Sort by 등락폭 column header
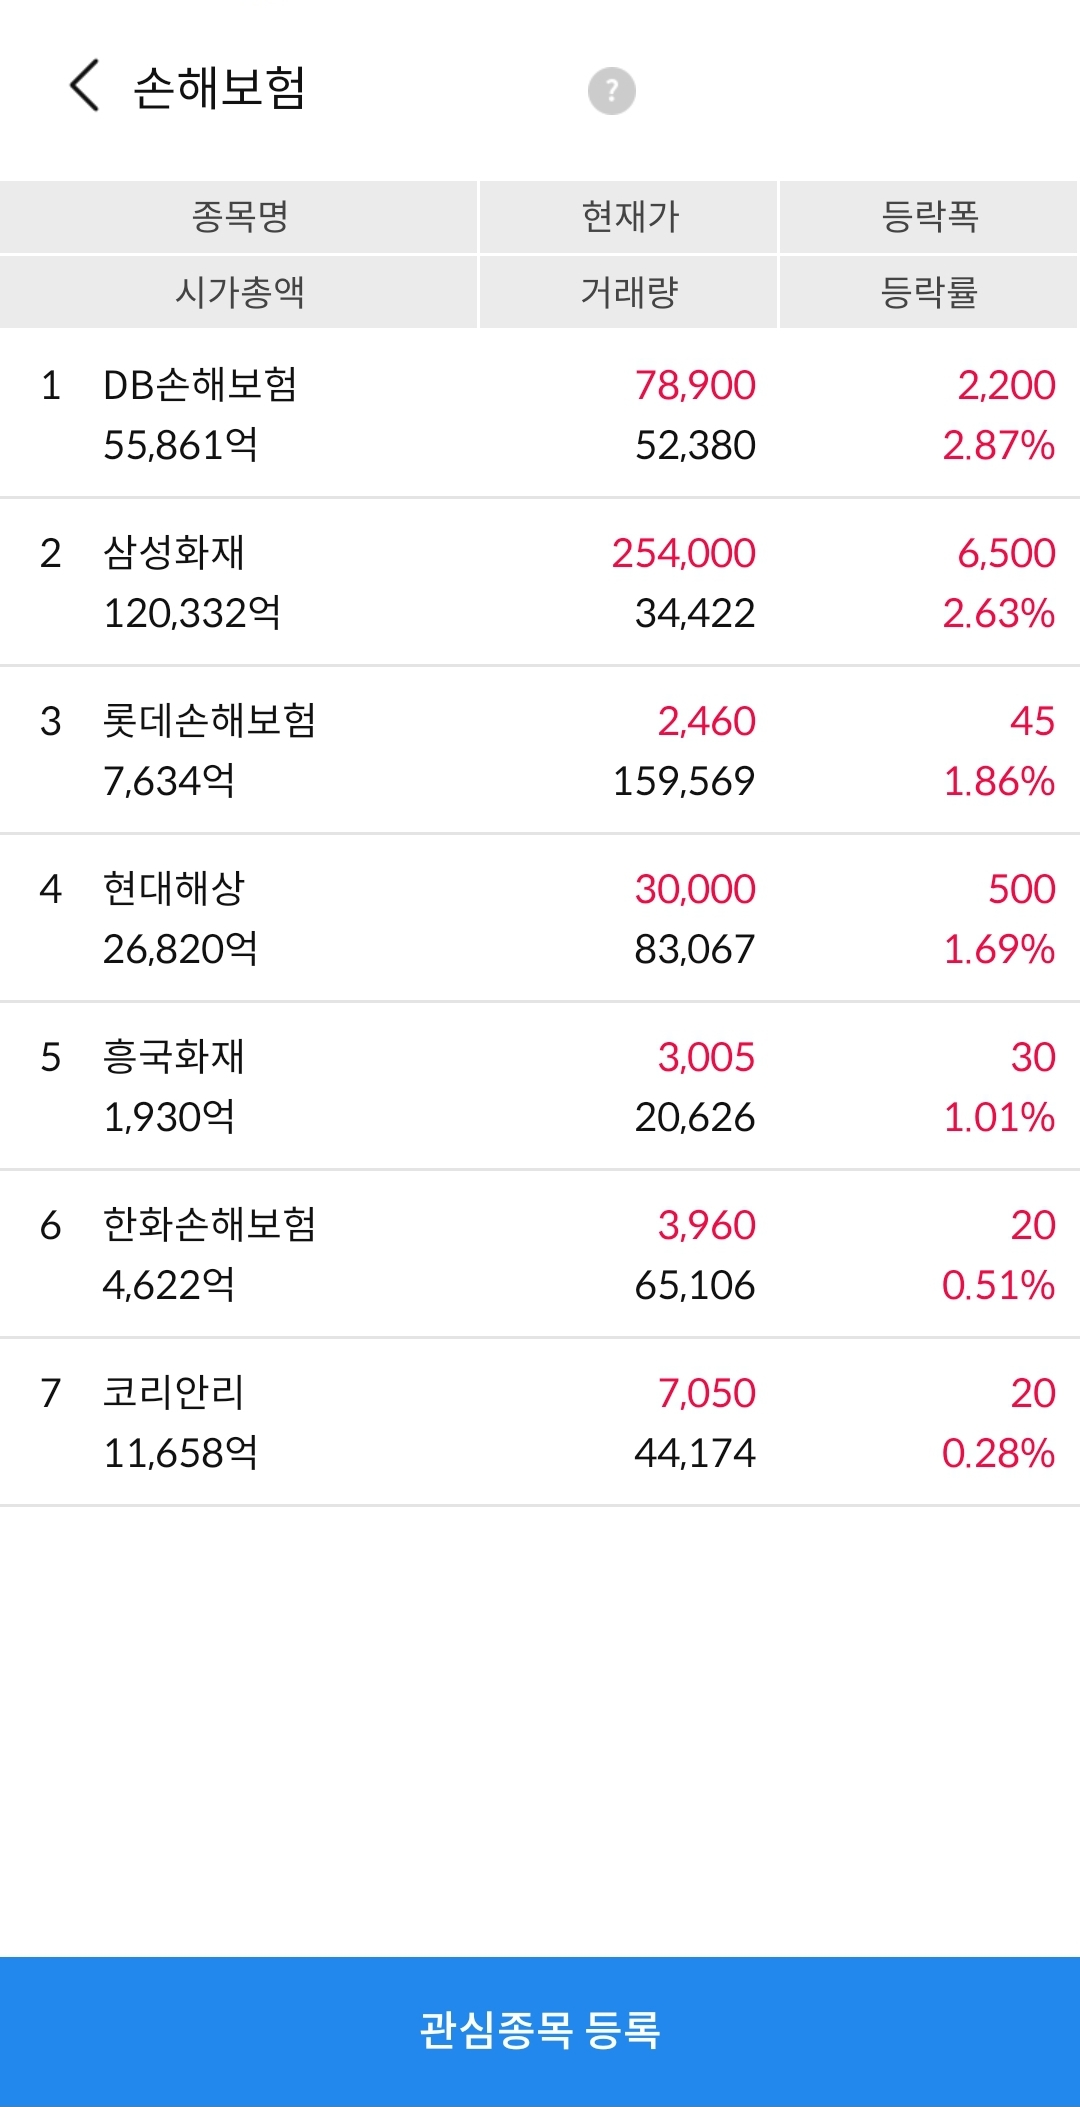This screenshot has height=2107, width=1080. pos(929,217)
